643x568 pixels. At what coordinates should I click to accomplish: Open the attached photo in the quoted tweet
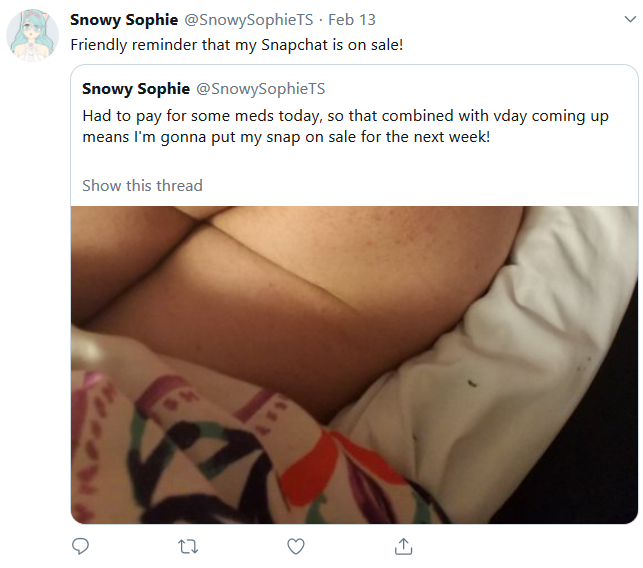pyautogui.click(x=354, y=365)
